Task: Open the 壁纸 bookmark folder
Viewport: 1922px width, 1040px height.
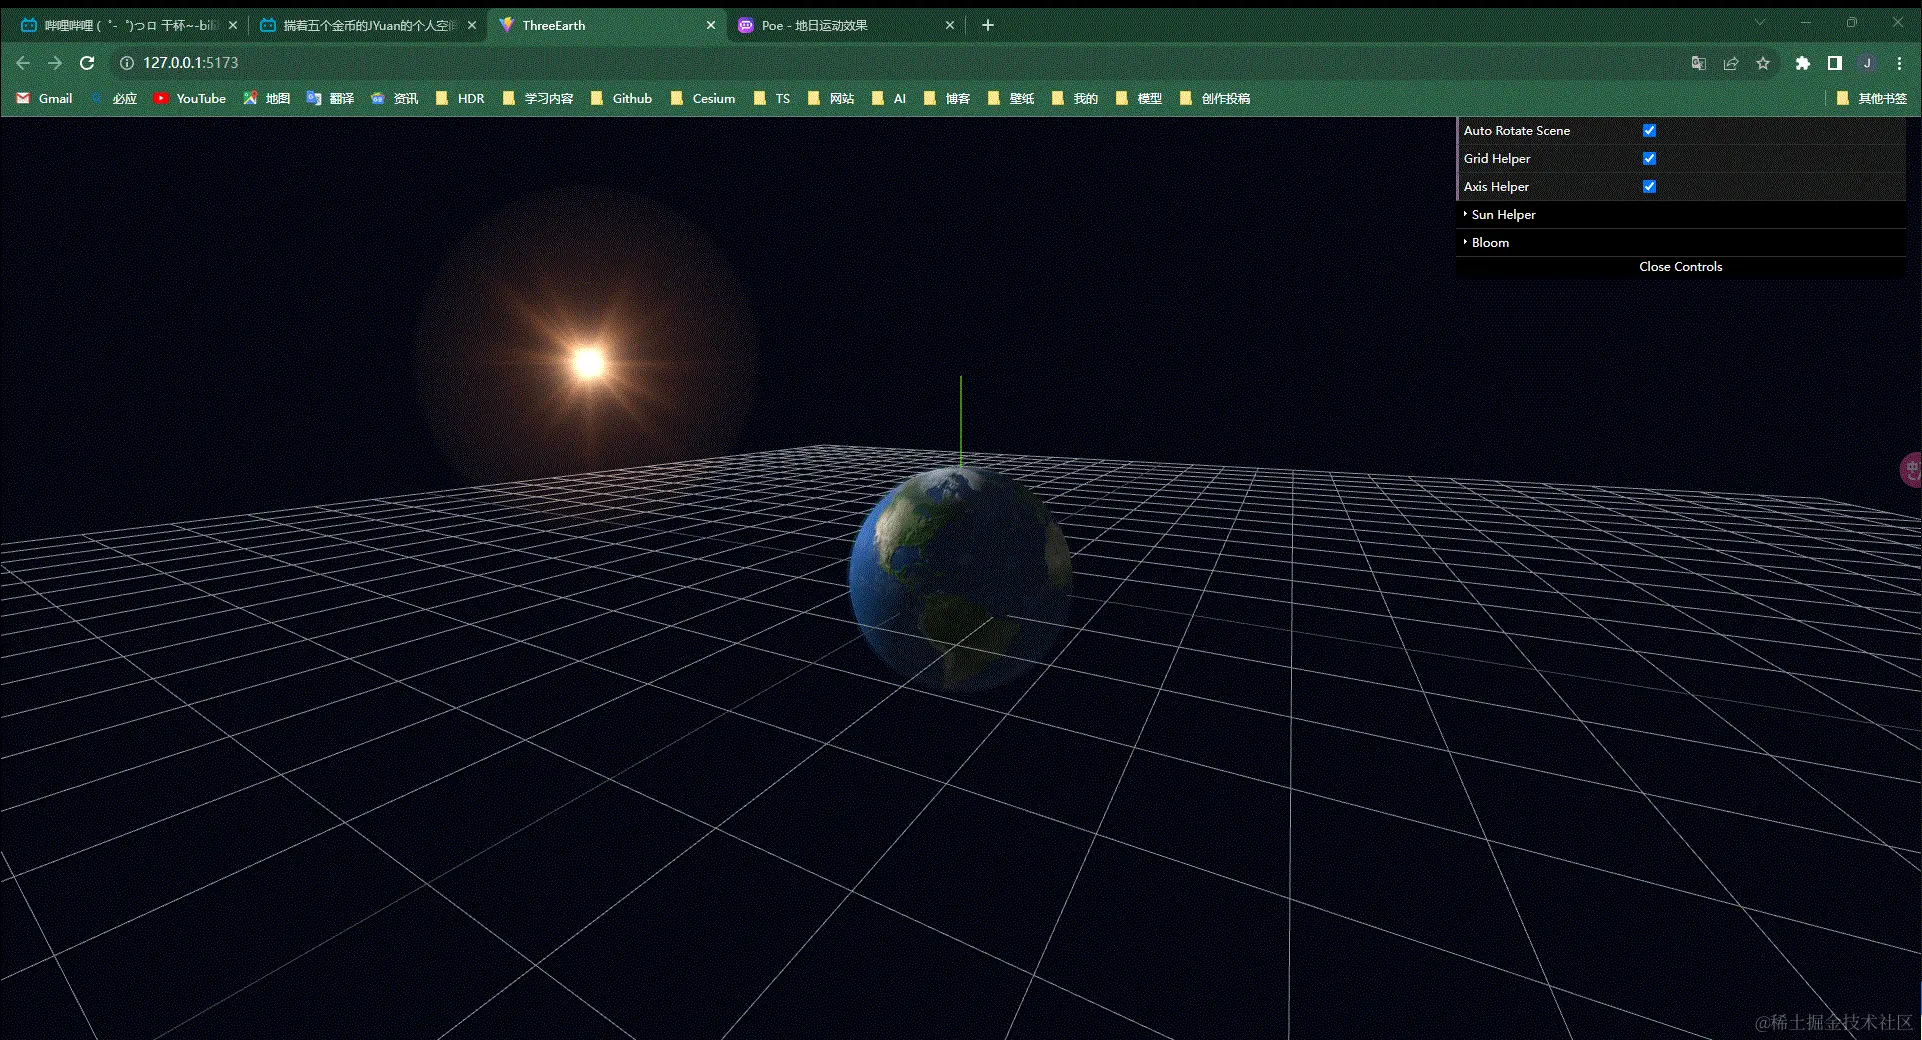Action: 1011,98
